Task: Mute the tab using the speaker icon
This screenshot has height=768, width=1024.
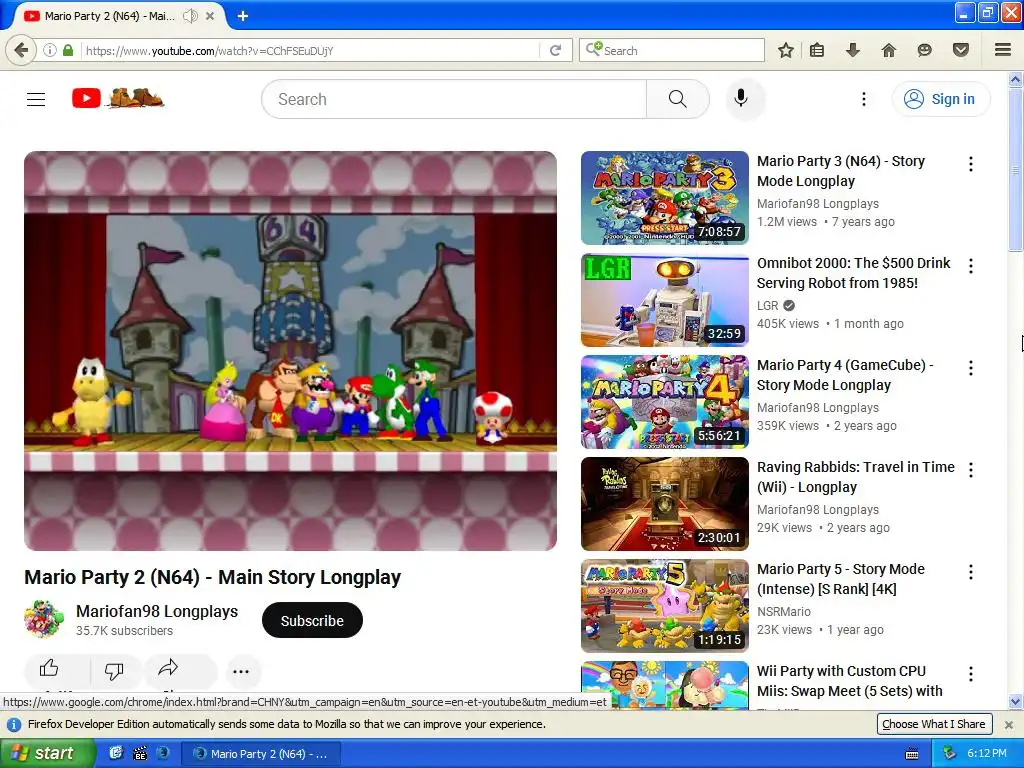Action: coord(190,16)
